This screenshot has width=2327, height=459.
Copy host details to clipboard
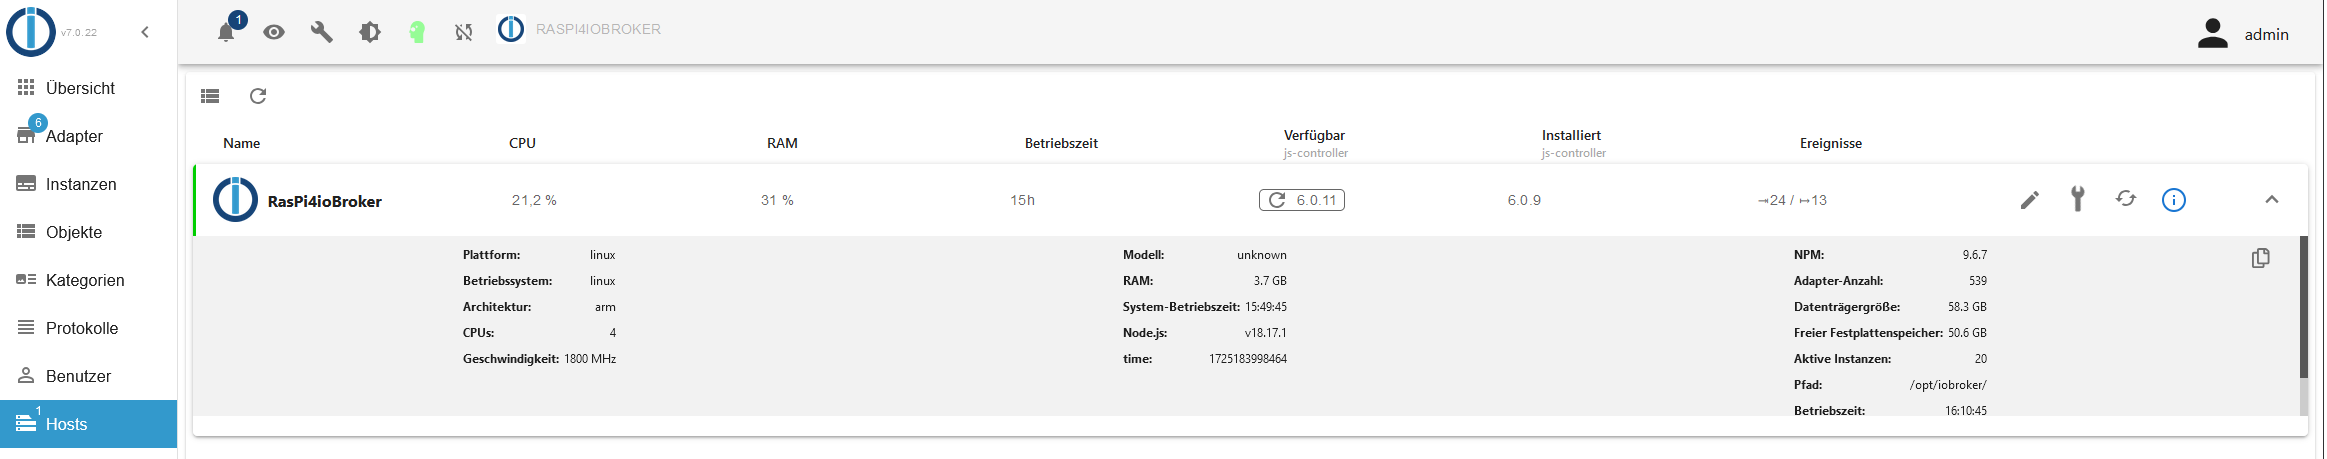pyautogui.click(x=2260, y=258)
